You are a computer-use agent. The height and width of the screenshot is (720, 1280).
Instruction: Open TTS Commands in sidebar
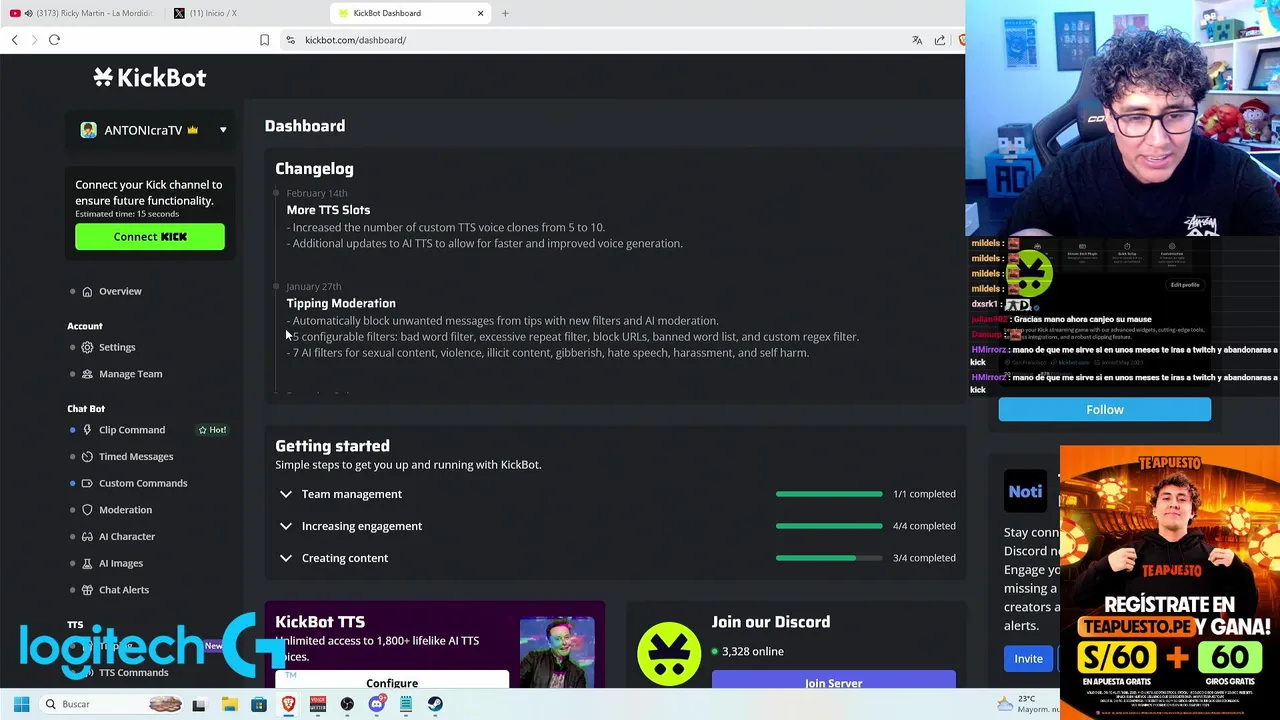[x=134, y=672]
